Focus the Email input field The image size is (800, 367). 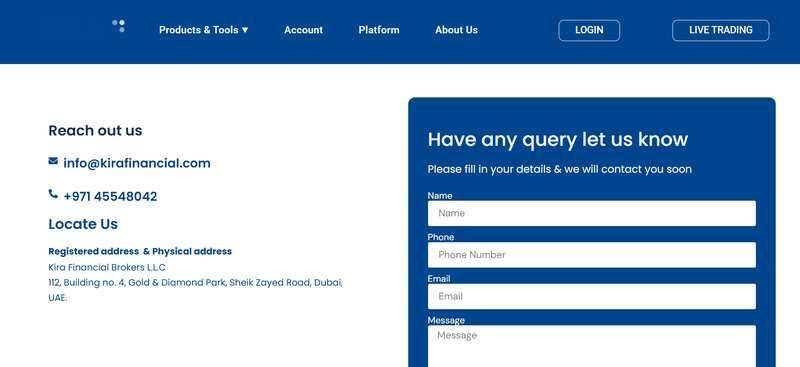pos(592,297)
